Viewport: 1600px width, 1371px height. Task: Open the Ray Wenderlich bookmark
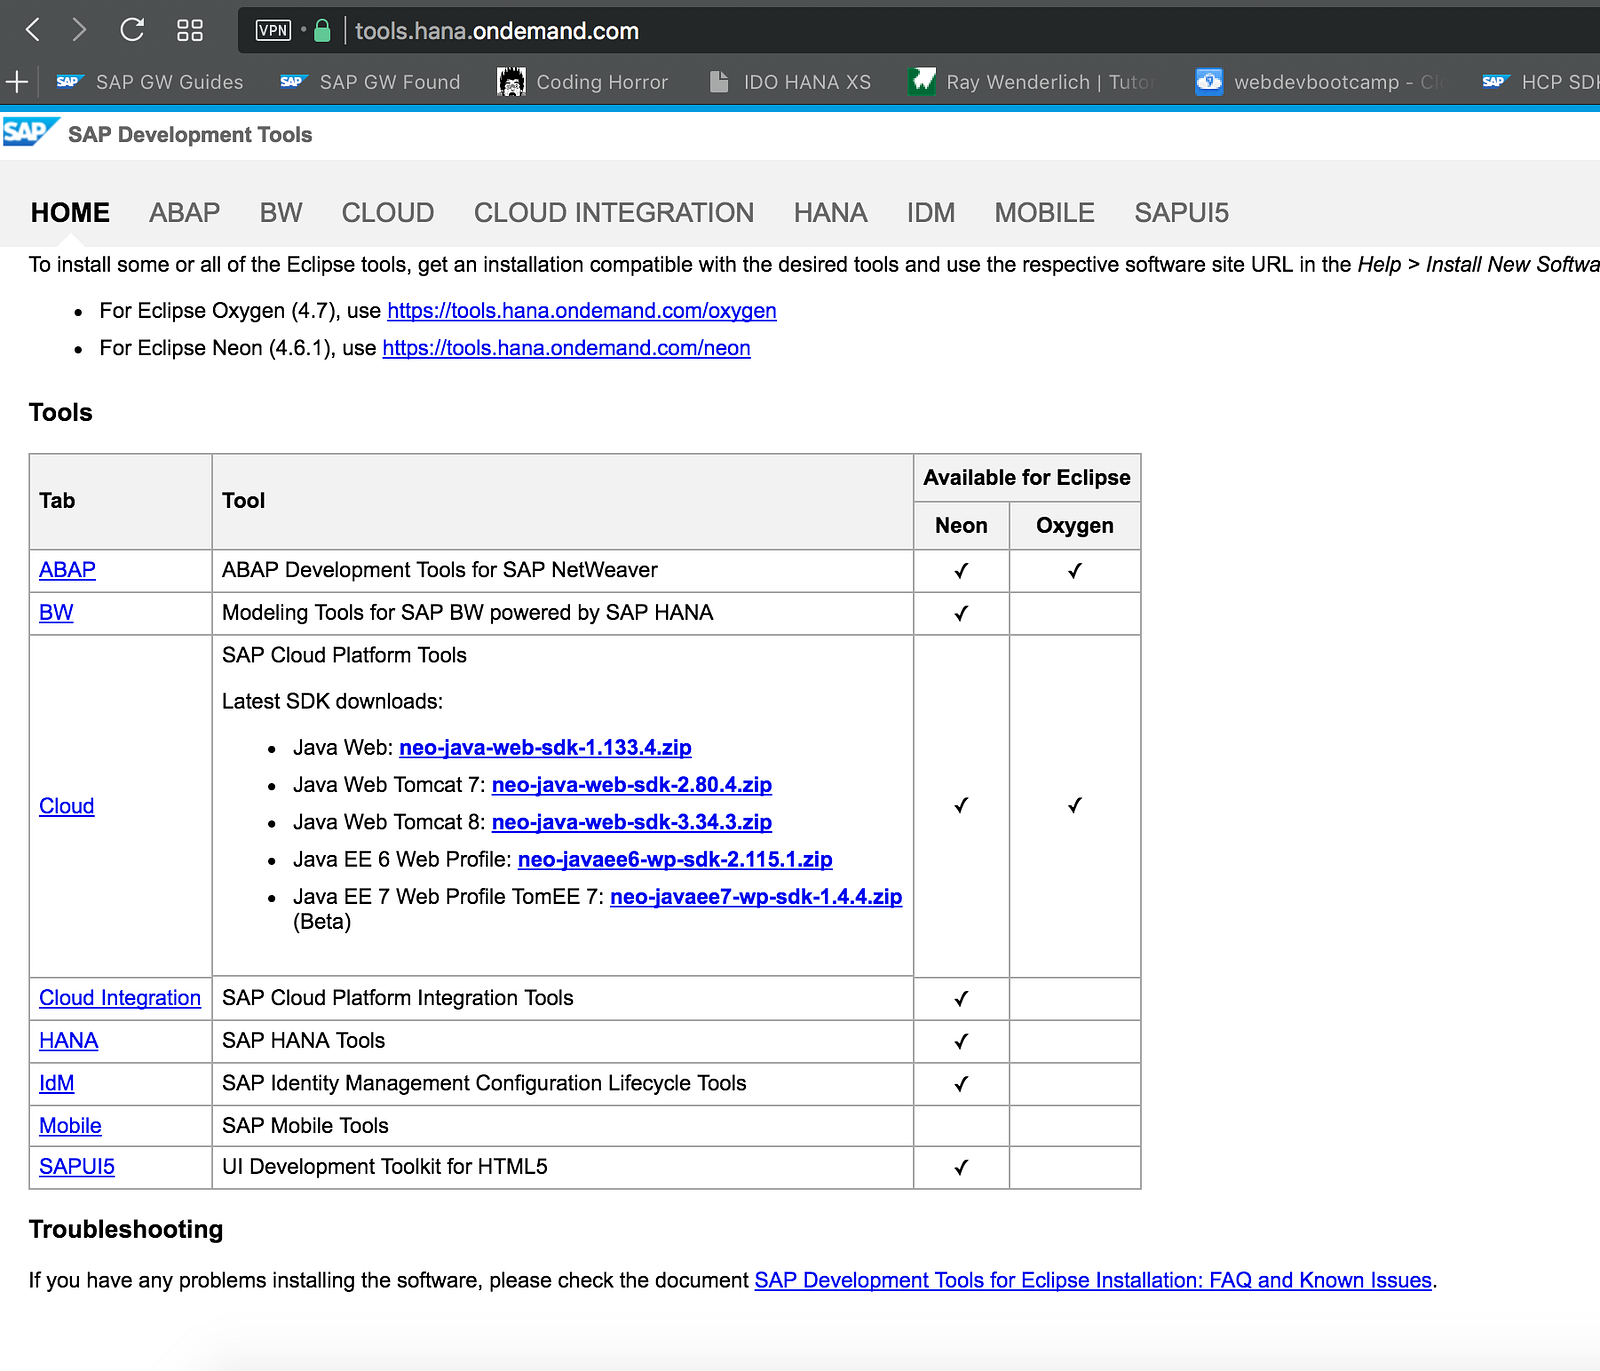click(x=1030, y=82)
